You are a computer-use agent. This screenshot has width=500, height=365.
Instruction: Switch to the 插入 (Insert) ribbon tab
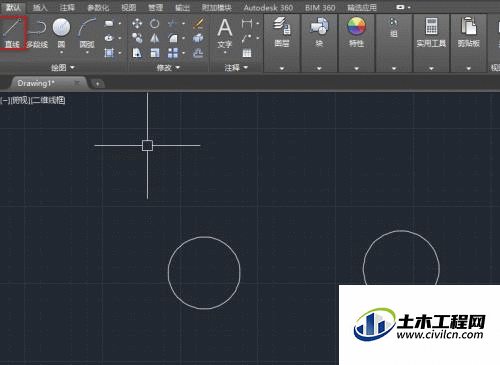pos(40,7)
